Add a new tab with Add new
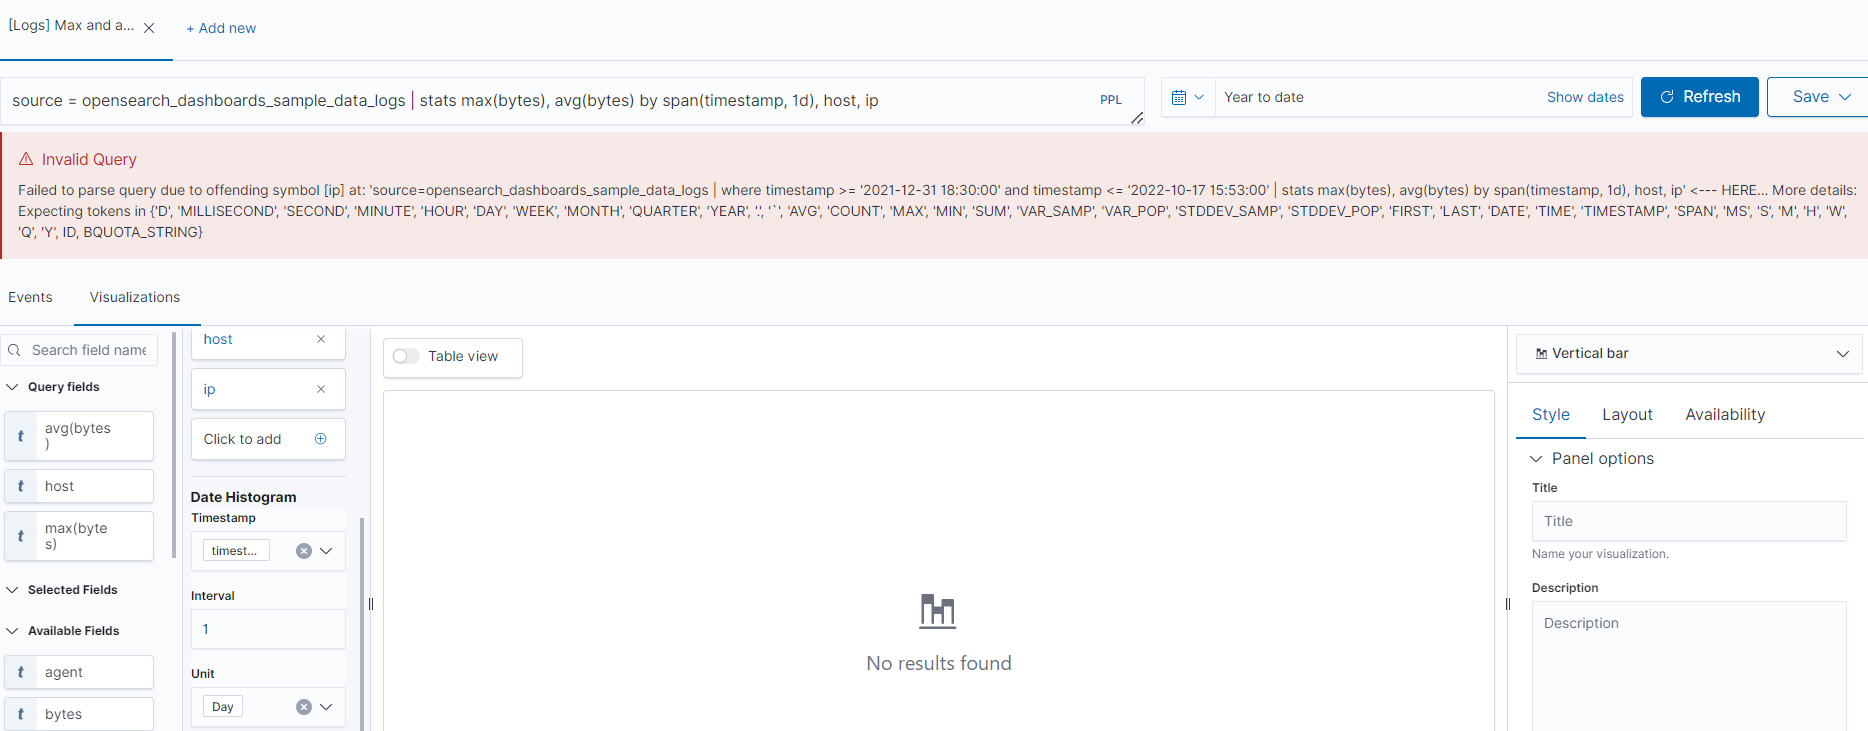1868x731 pixels. (x=221, y=28)
